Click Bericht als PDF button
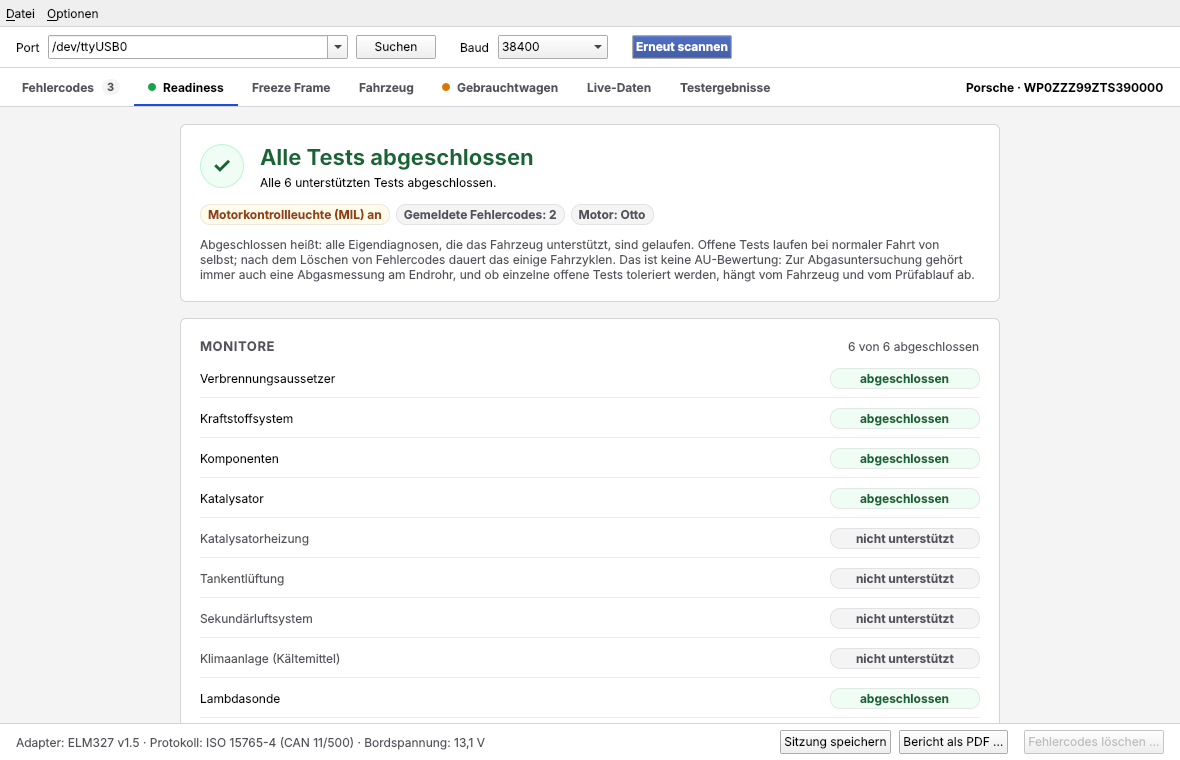 pos(953,741)
